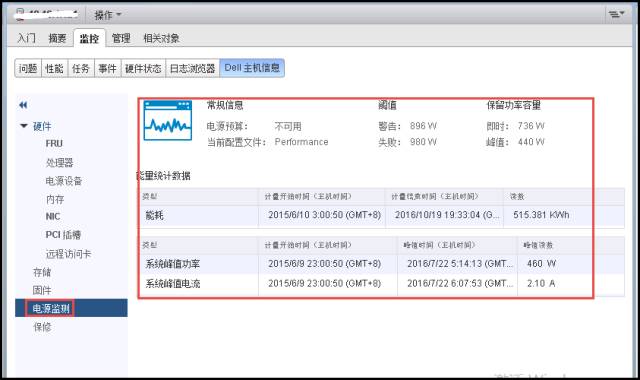
Task: Select NIC in the hardware tree
Action: pos(53,216)
